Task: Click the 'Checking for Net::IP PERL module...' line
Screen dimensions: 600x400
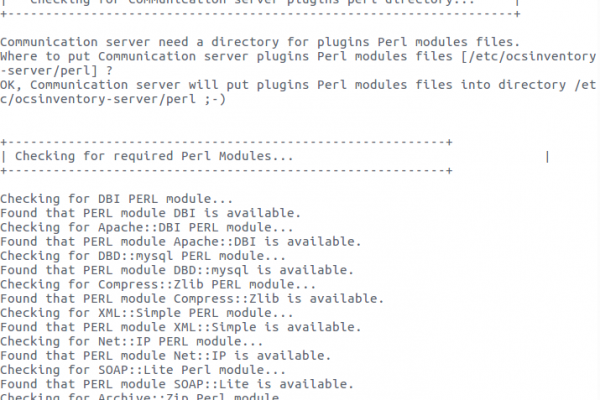Action: click(x=131, y=341)
